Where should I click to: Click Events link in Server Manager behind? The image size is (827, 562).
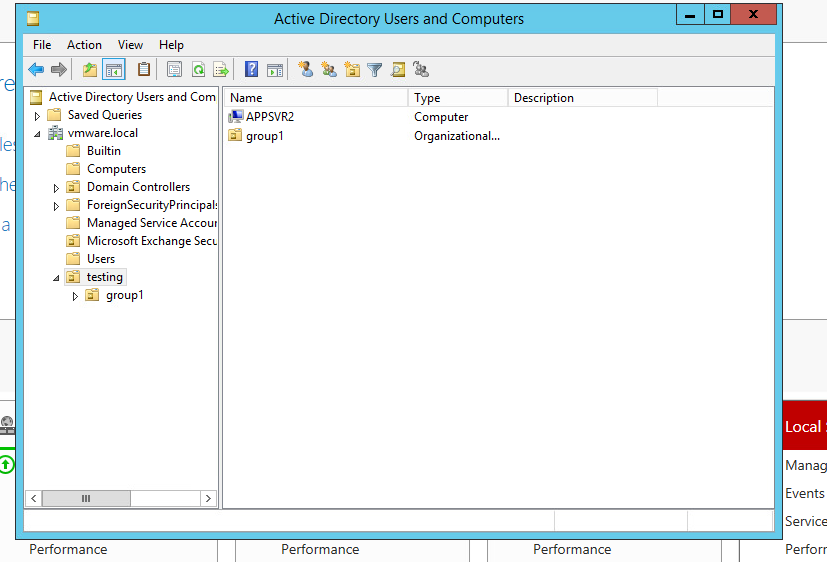click(804, 493)
